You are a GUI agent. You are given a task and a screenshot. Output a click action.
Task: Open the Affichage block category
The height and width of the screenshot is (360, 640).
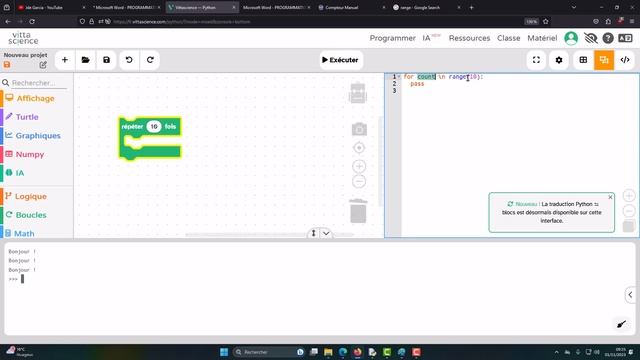pyautogui.click(x=36, y=98)
